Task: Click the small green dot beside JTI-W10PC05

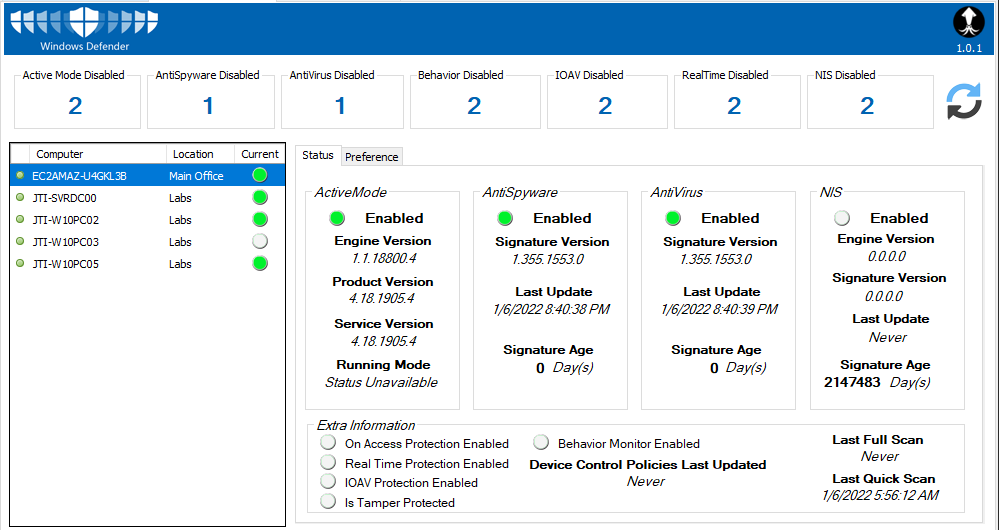Action: (x=20, y=264)
